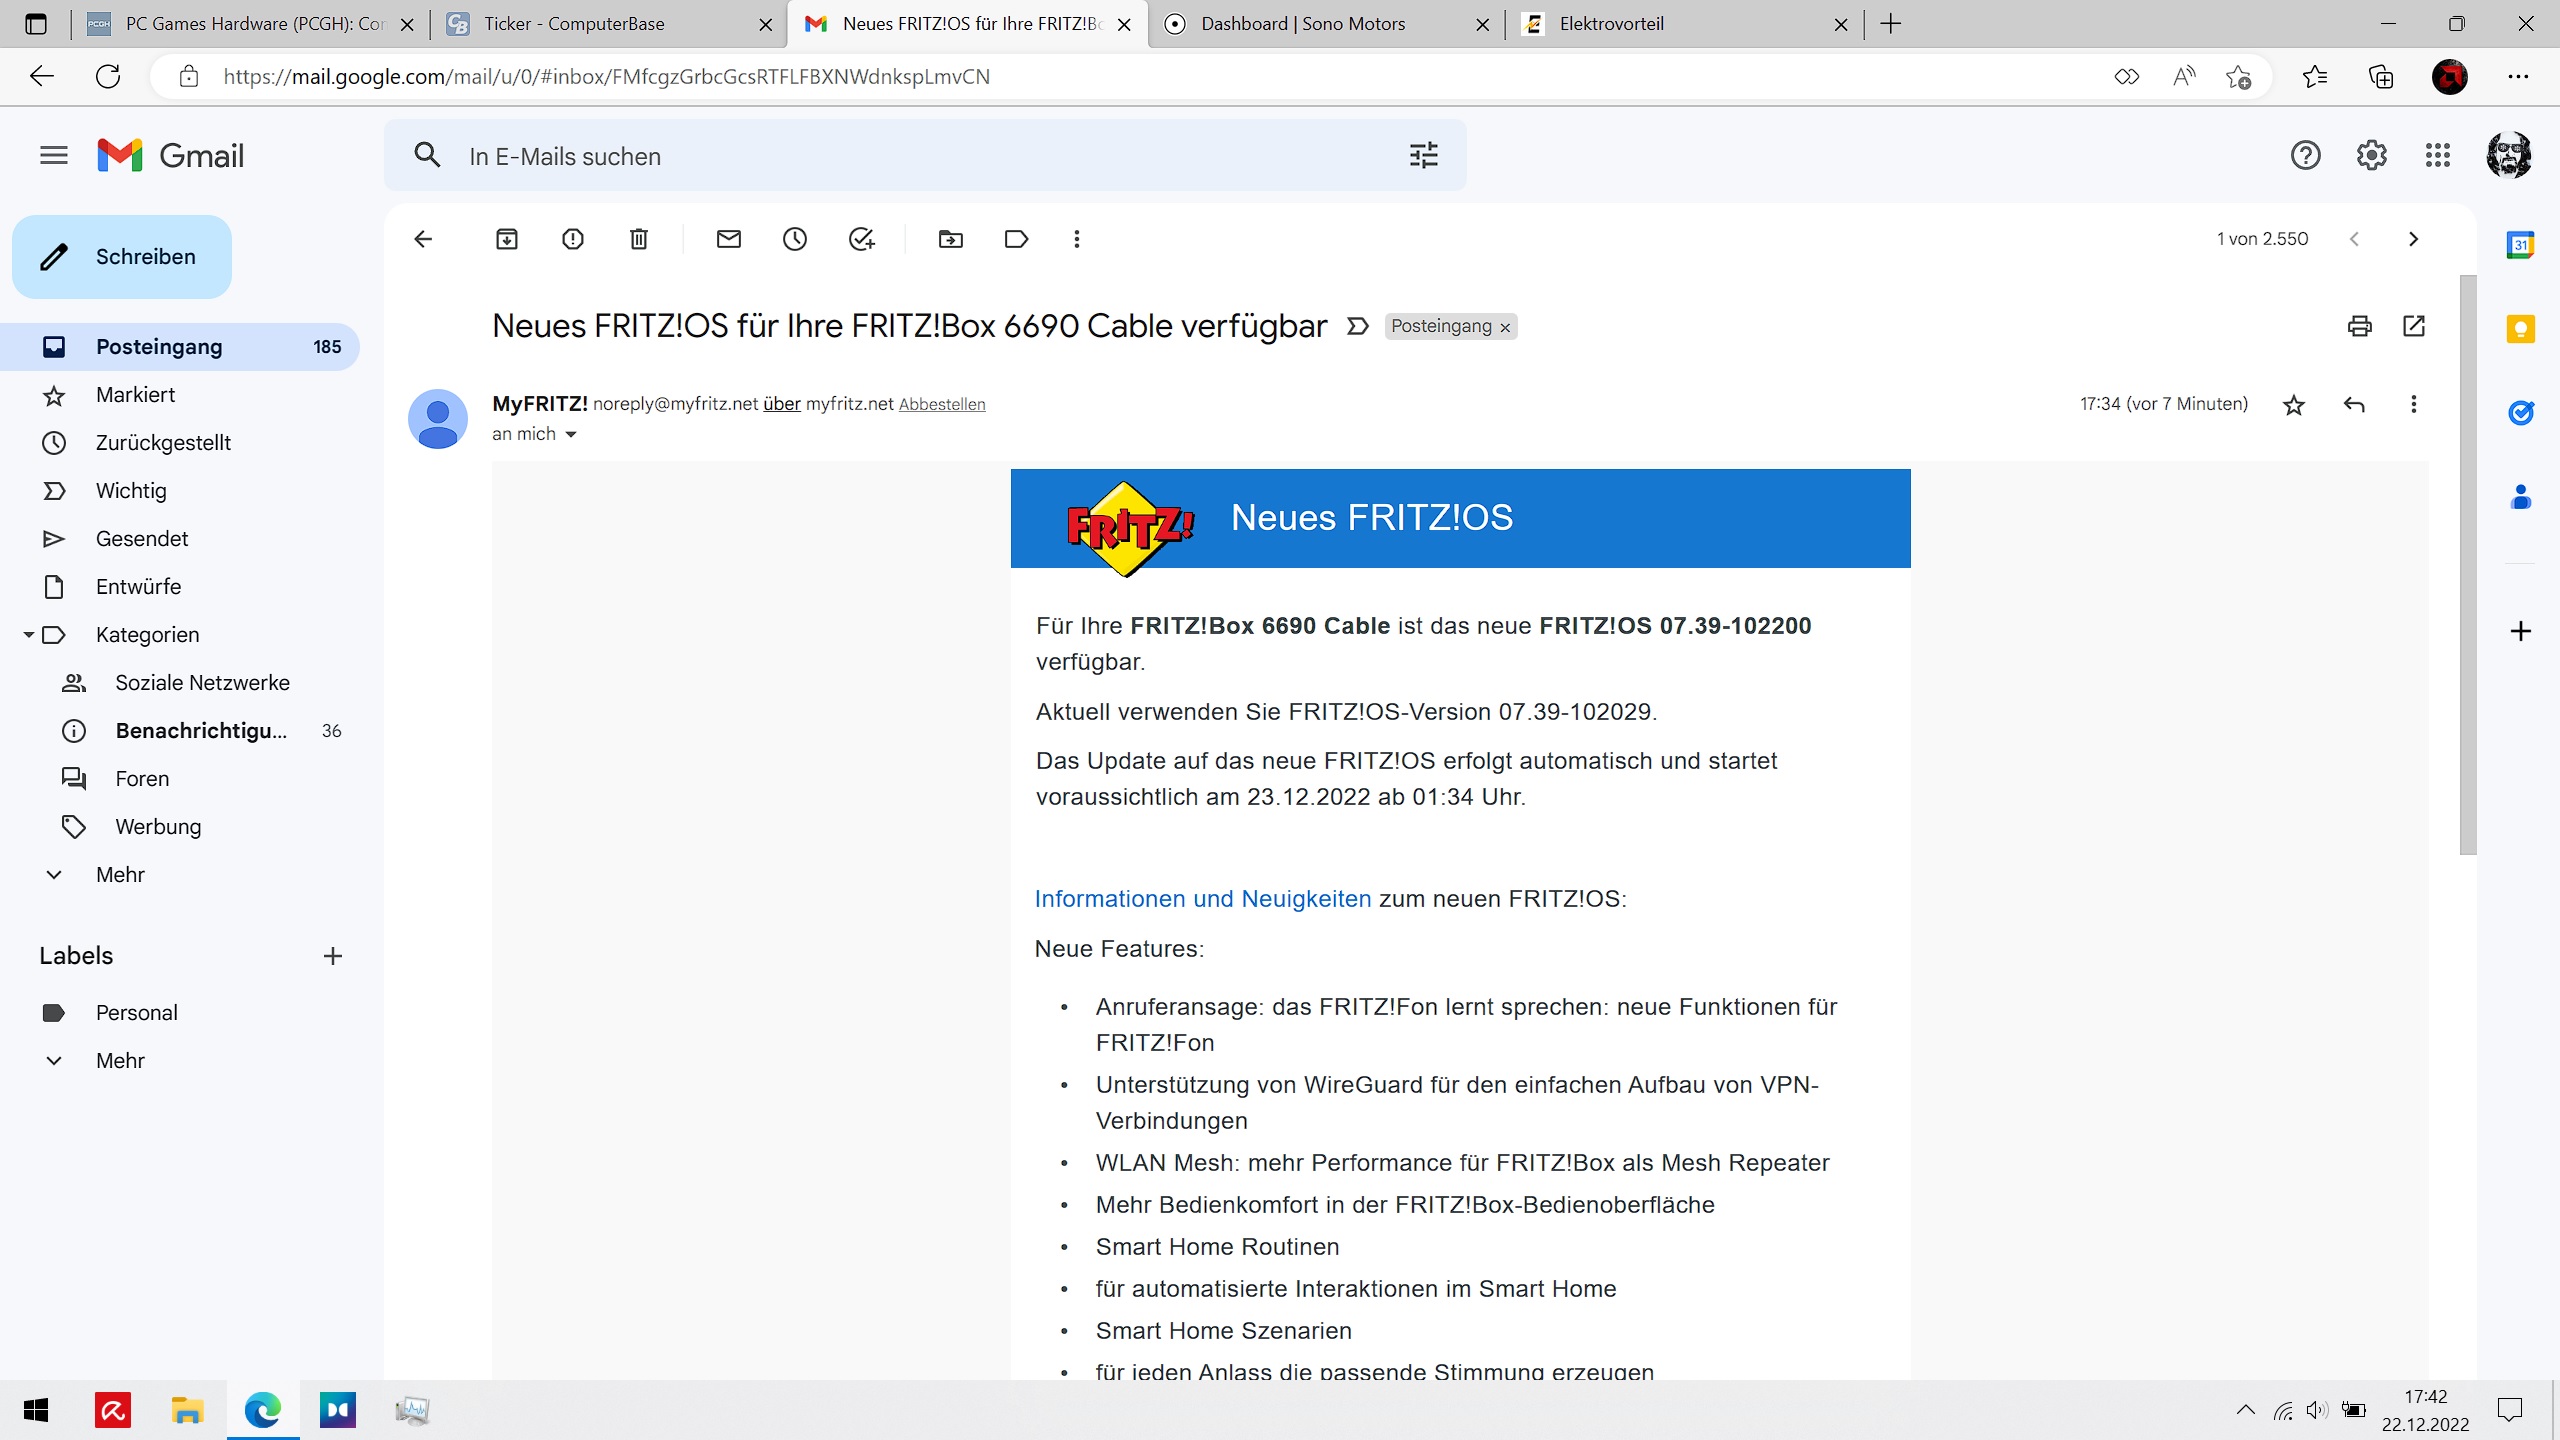Toggle the importance marker beside subject
Image resolution: width=2560 pixels, height=1440 pixels.
[x=1357, y=326]
